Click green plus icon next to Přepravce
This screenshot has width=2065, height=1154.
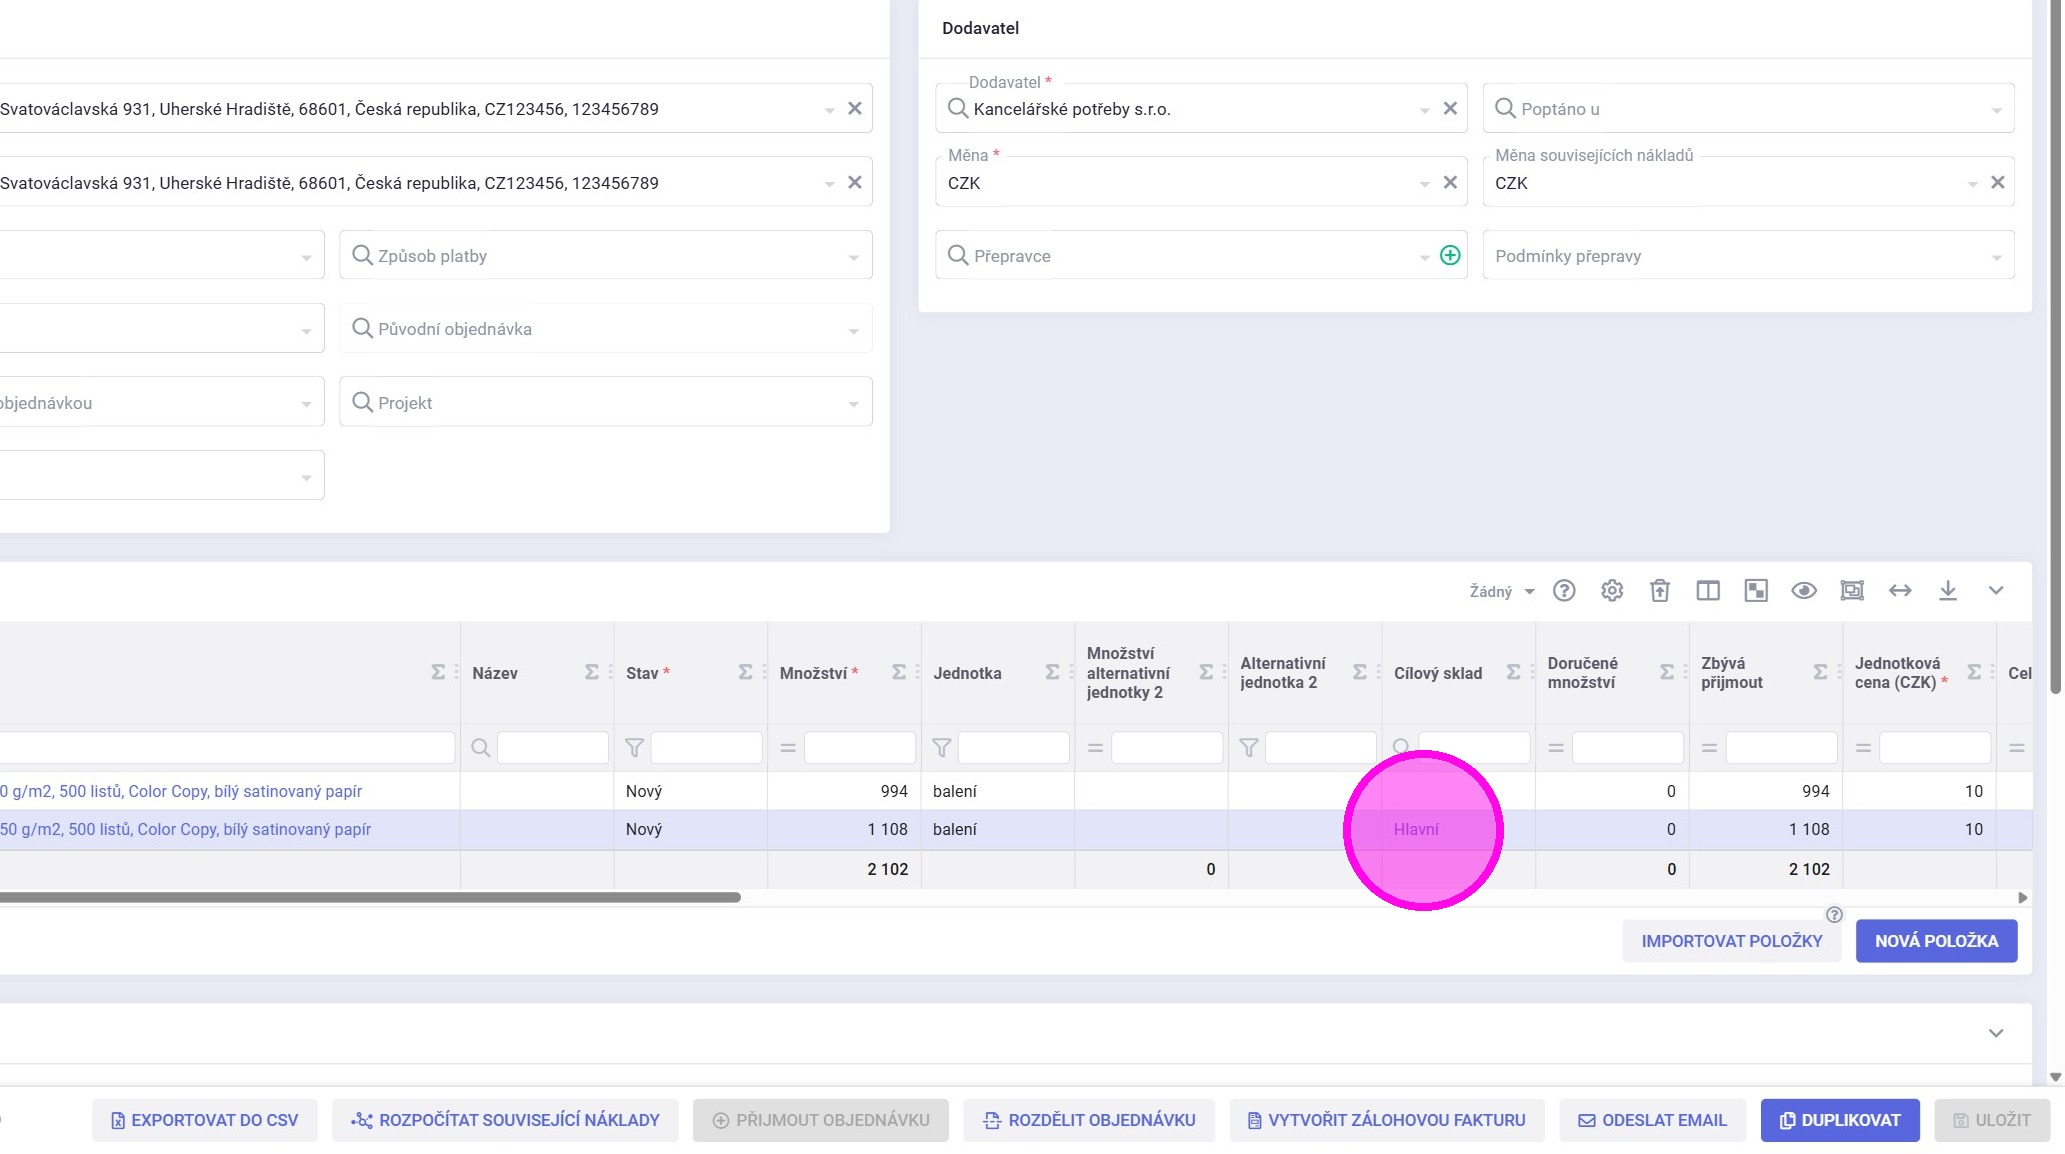pos(1449,256)
